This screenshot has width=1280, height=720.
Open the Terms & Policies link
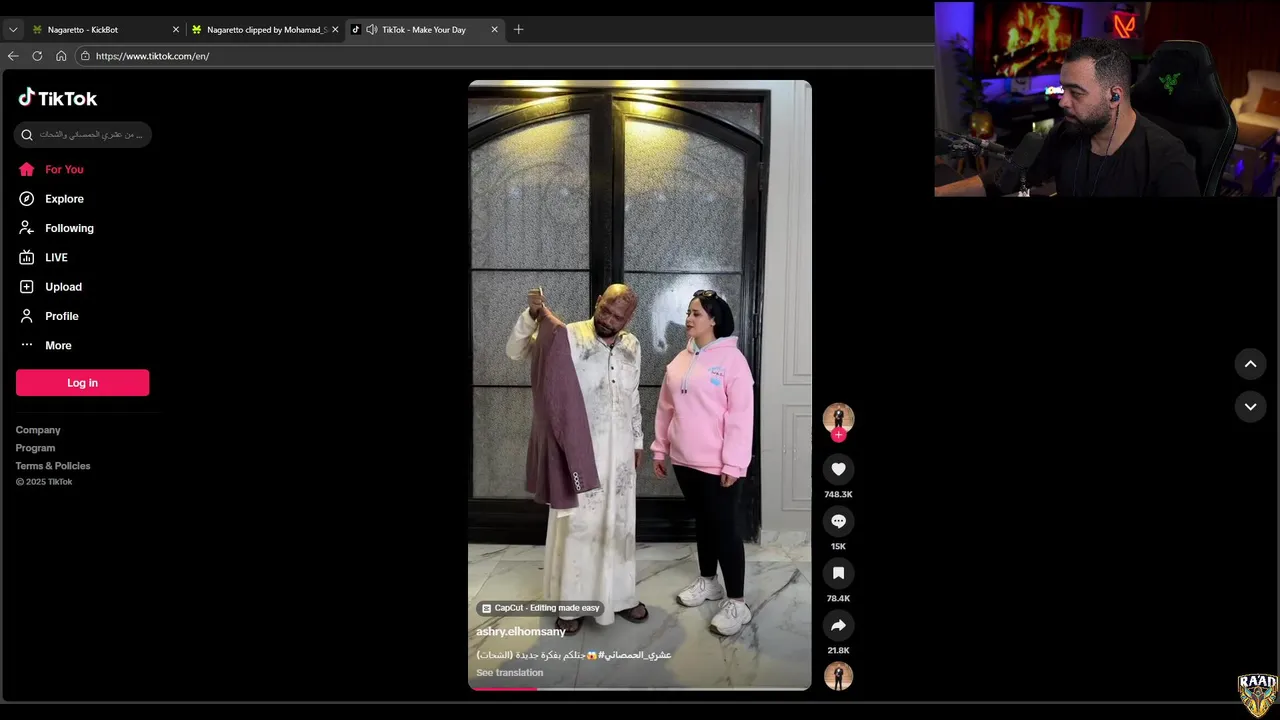(x=53, y=466)
